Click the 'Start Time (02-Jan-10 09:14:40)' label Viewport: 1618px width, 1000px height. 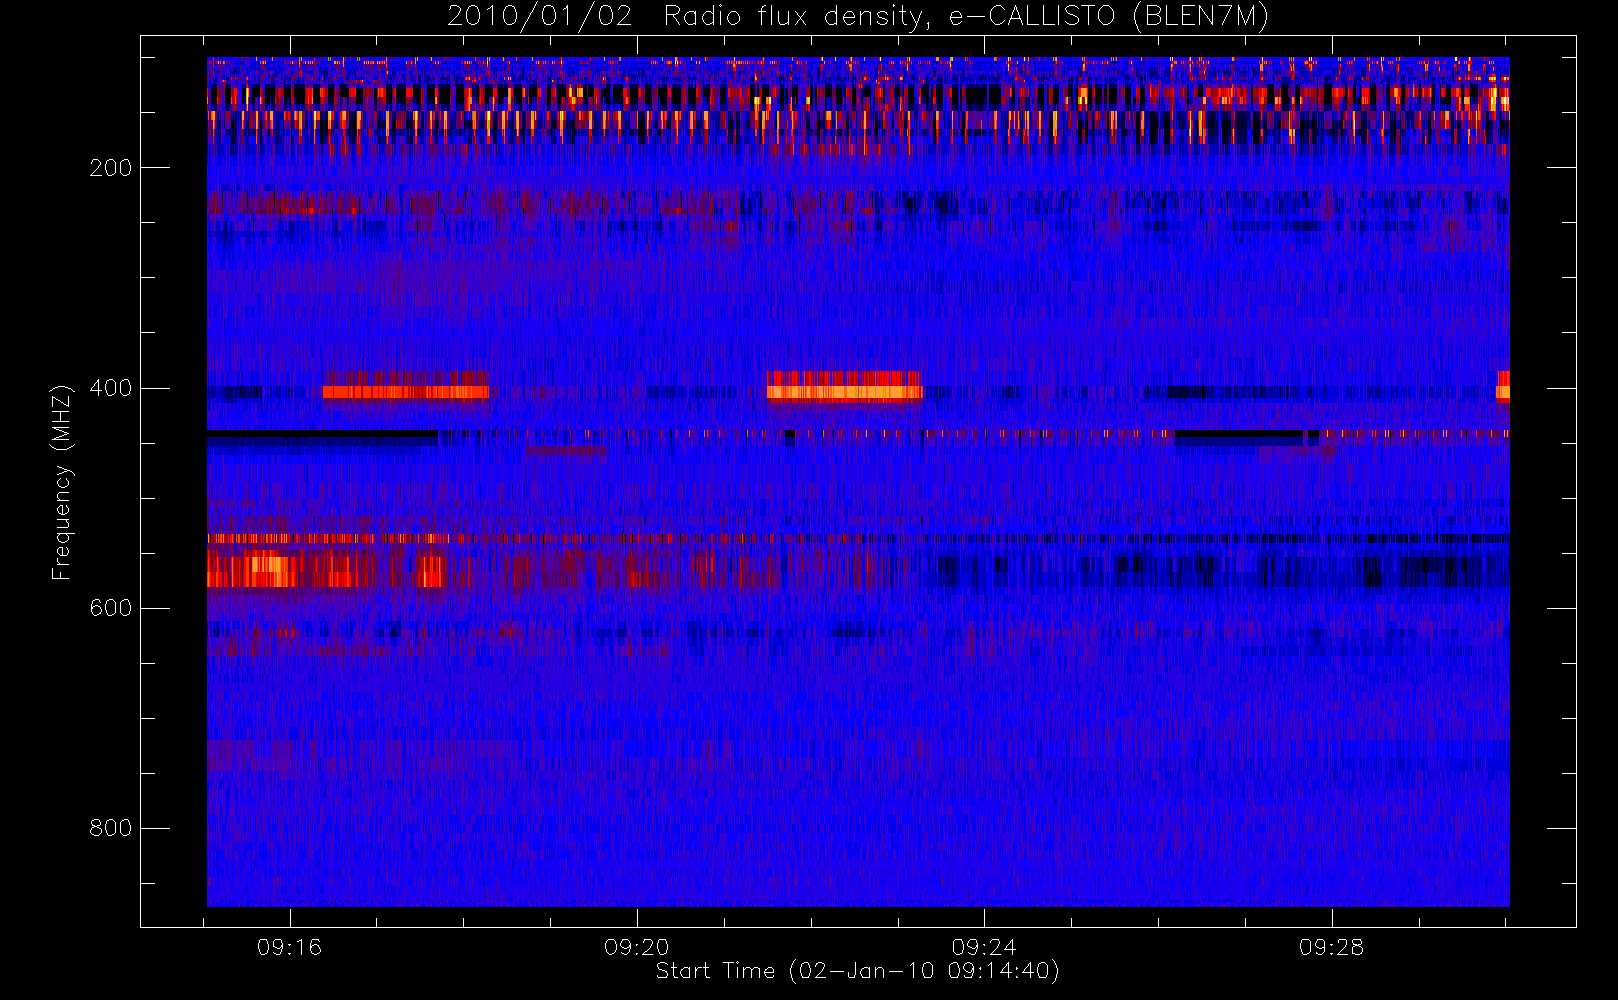(858, 971)
